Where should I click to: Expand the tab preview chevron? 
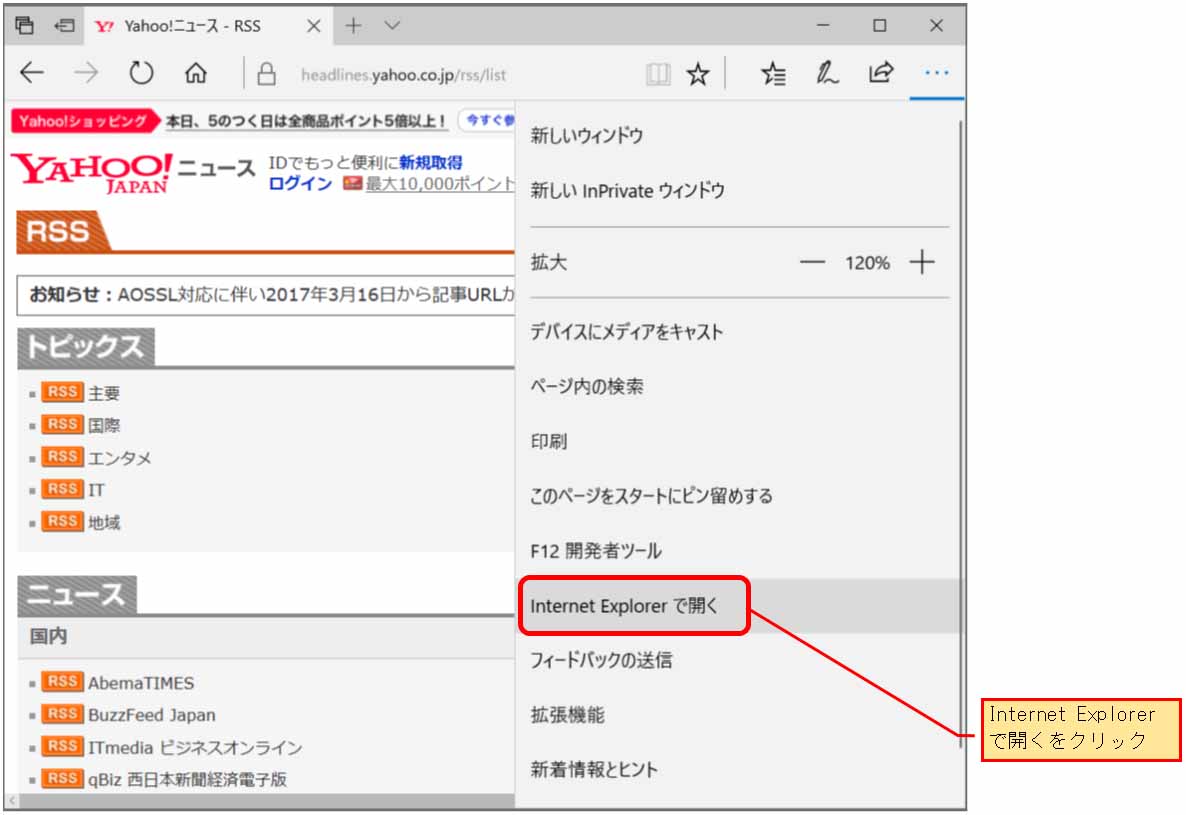392,25
